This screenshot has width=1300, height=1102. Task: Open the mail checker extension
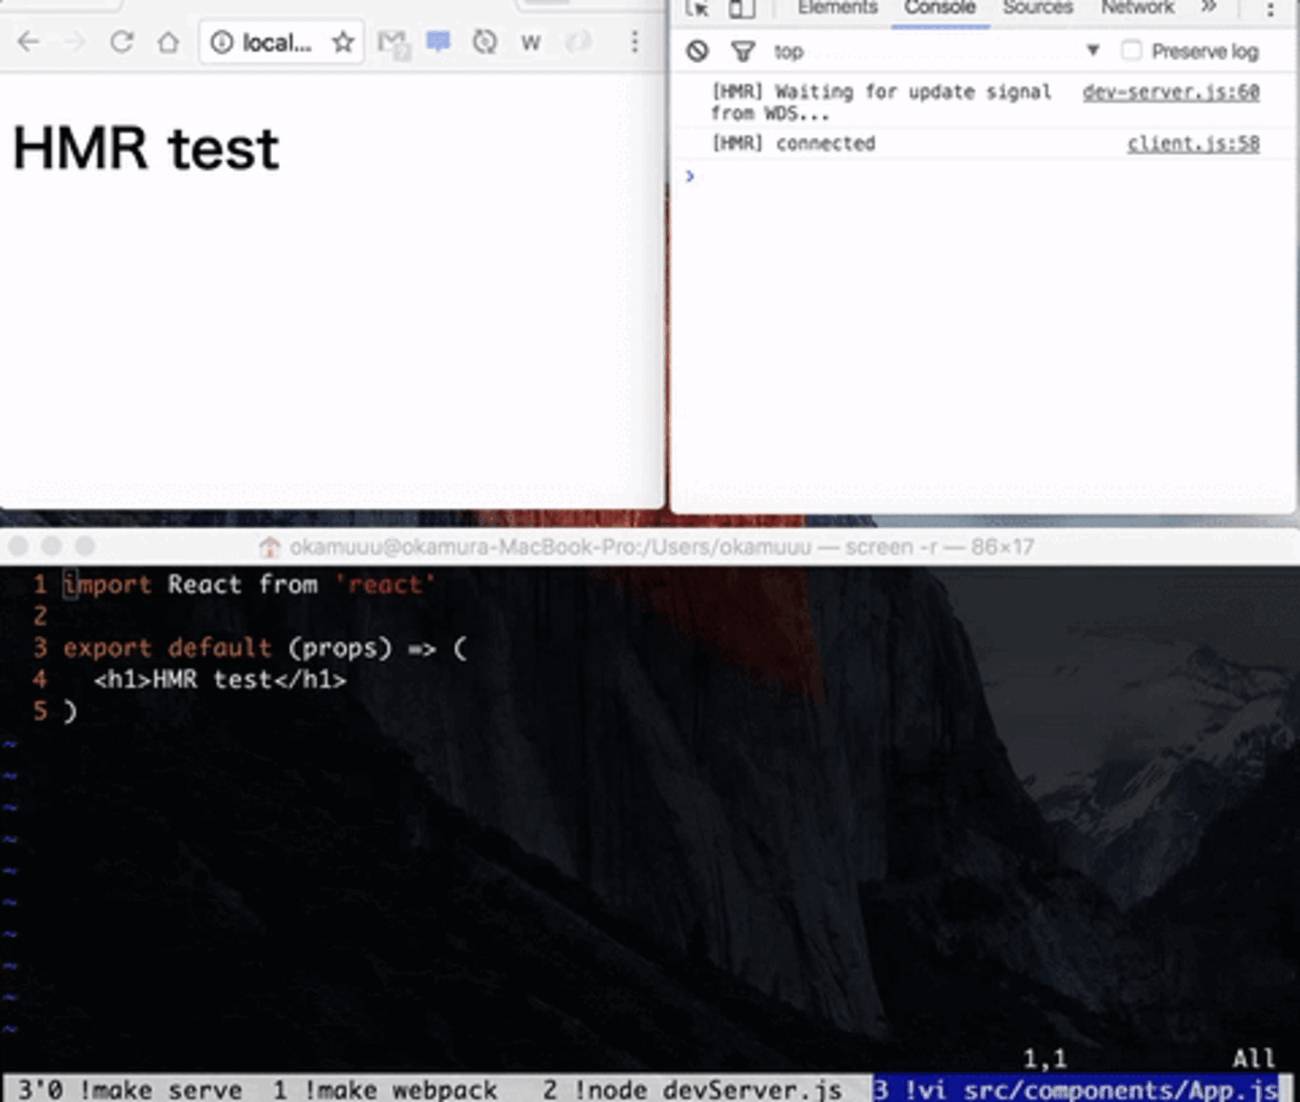click(393, 43)
